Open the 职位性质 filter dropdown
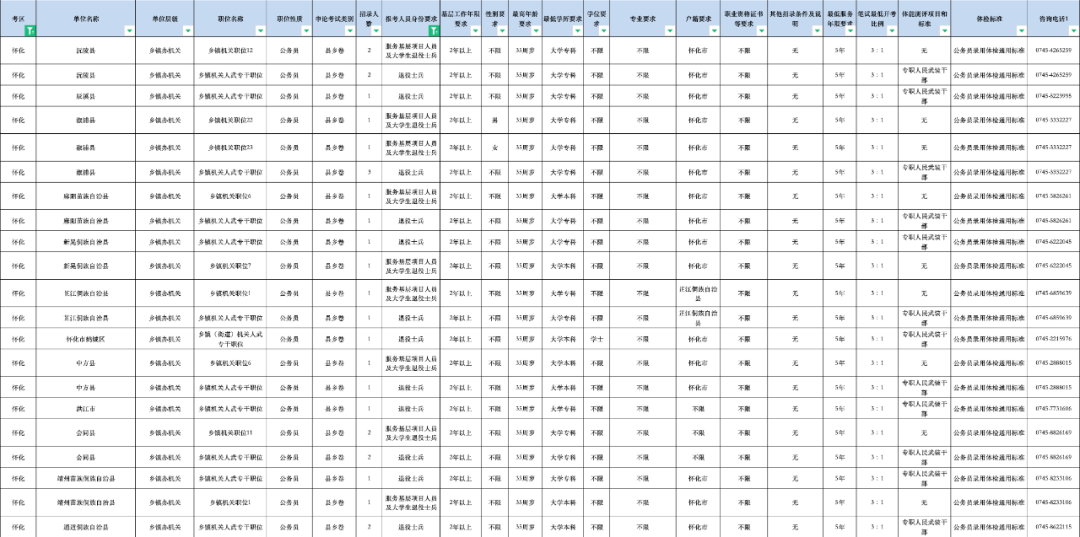 tap(303, 31)
